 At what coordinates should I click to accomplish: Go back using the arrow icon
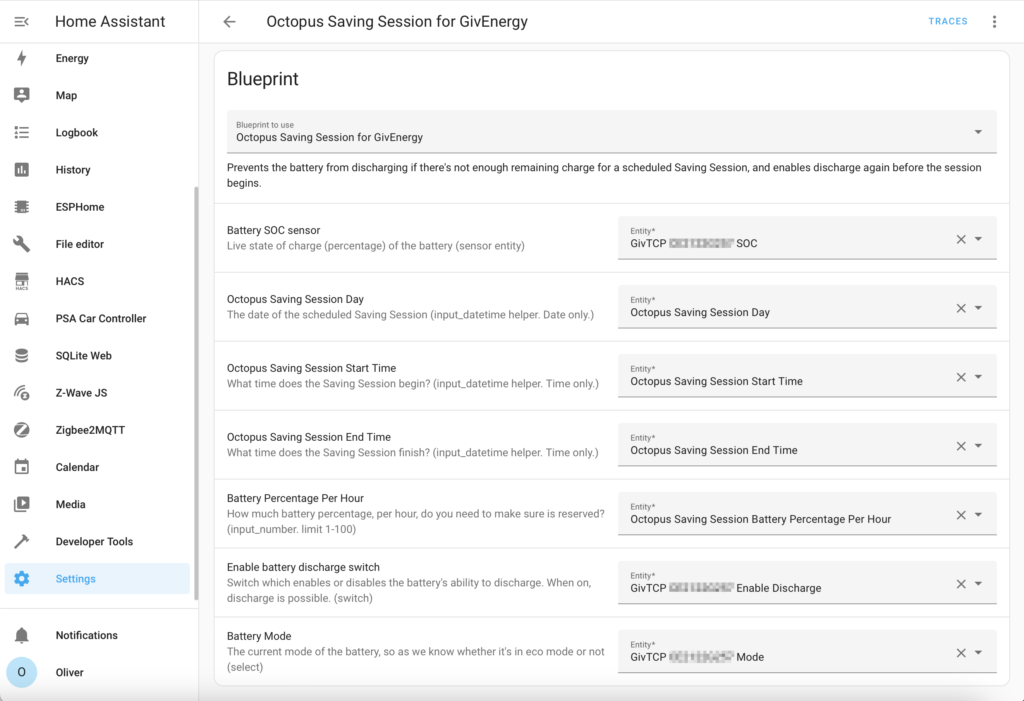pyautogui.click(x=229, y=22)
